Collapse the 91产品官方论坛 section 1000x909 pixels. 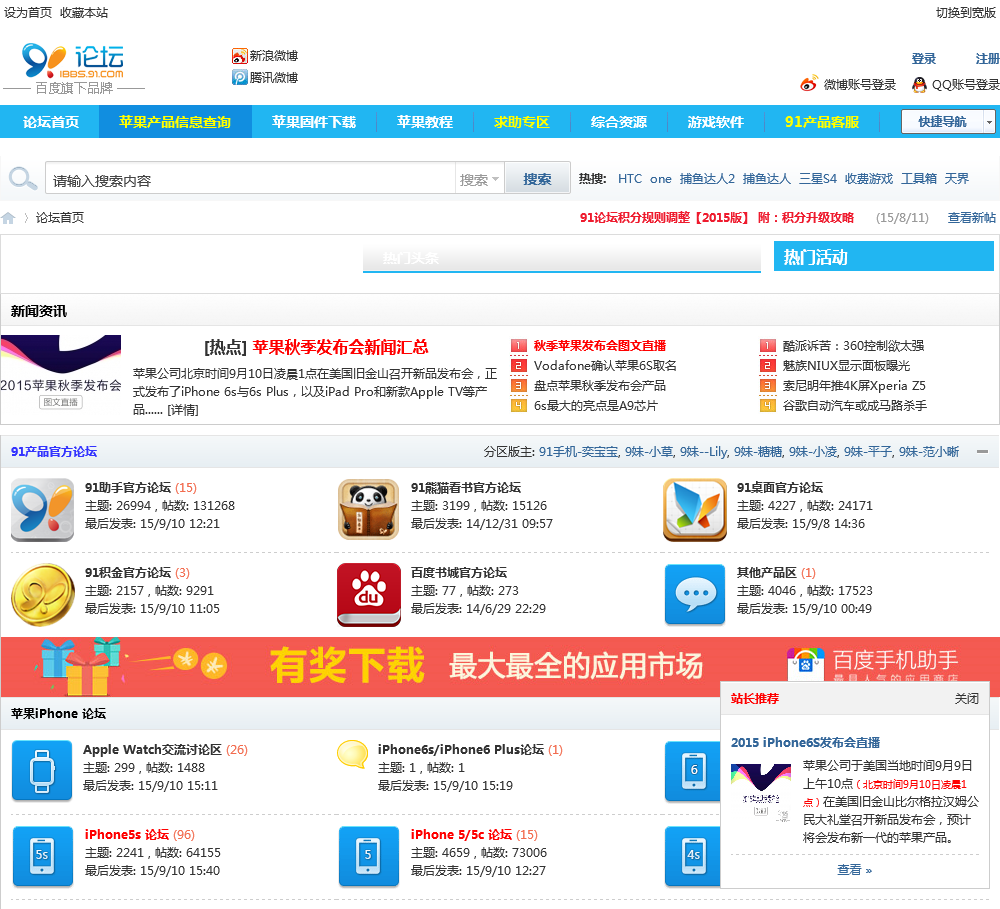pyautogui.click(x=982, y=452)
